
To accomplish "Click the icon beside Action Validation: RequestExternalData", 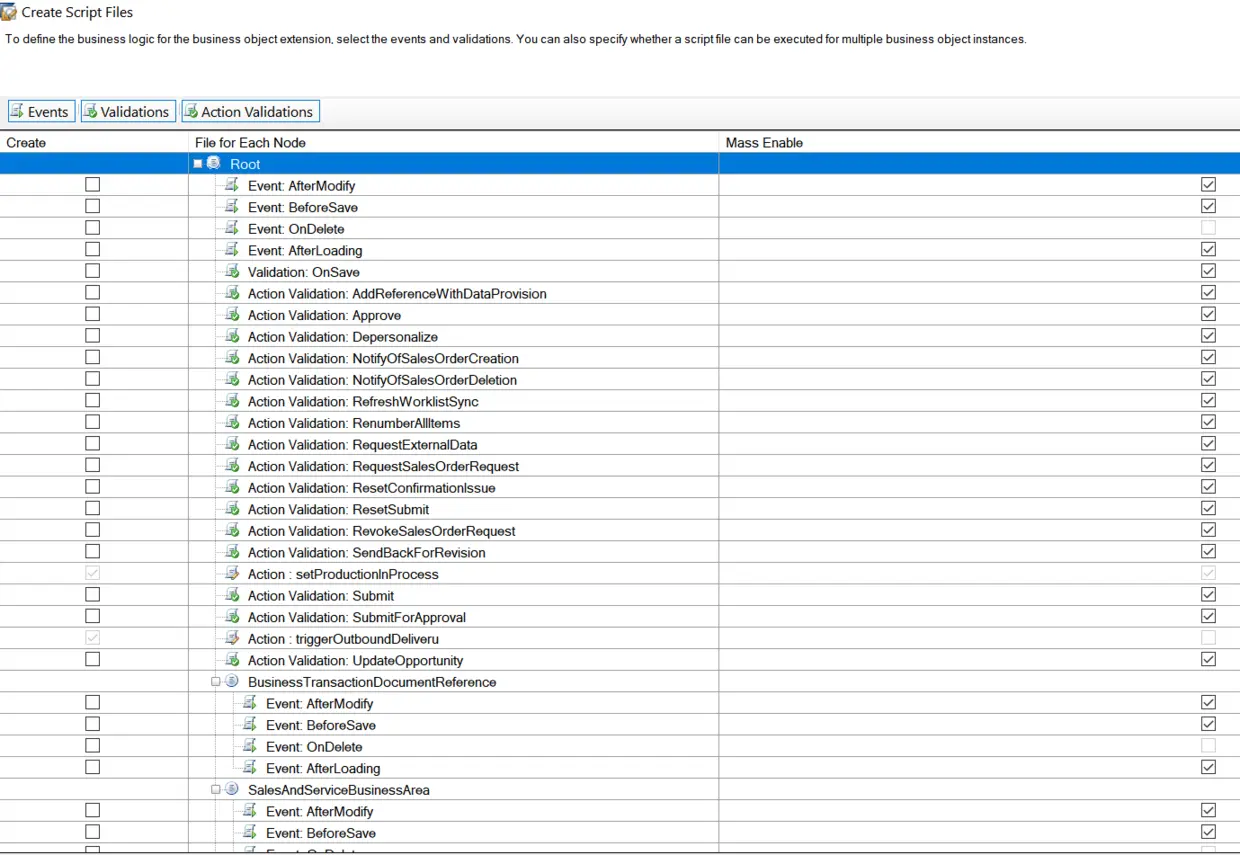I will (x=232, y=444).
